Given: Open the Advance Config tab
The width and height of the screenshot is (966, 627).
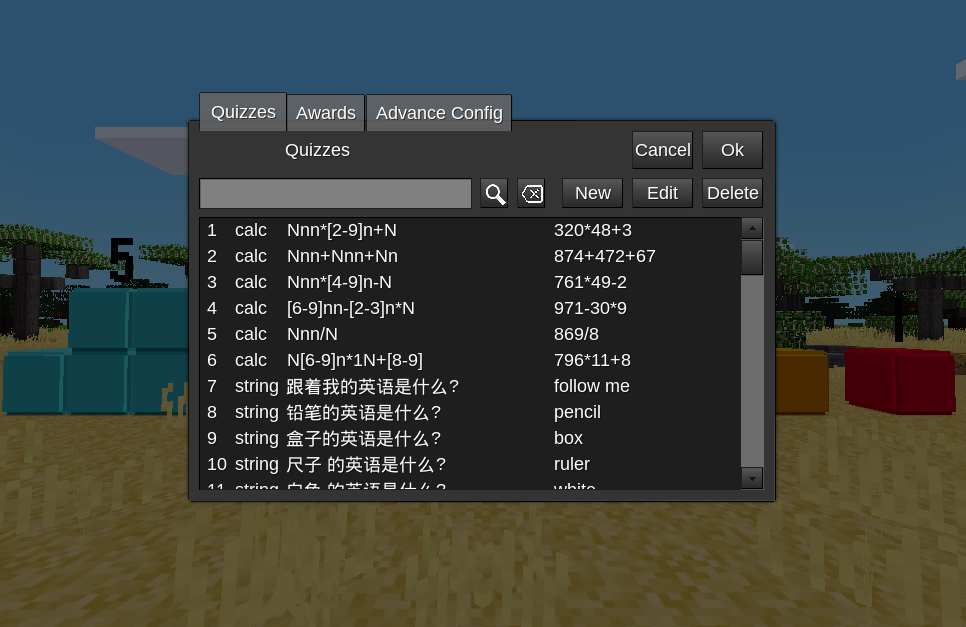Looking at the screenshot, I should pos(439,113).
